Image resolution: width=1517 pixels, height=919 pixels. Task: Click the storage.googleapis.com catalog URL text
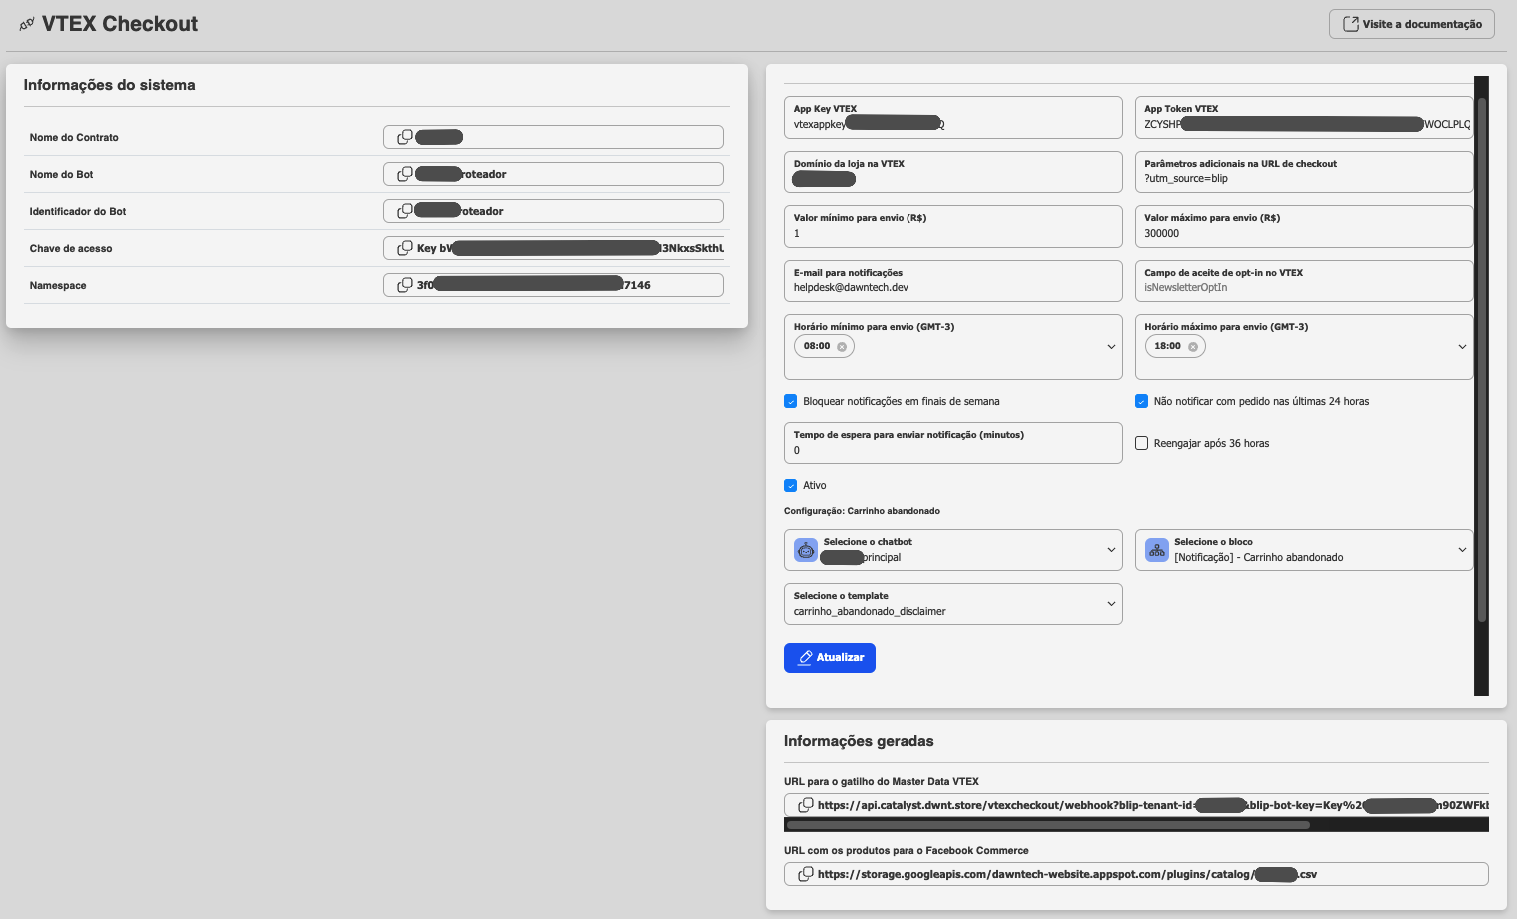(x=1067, y=874)
